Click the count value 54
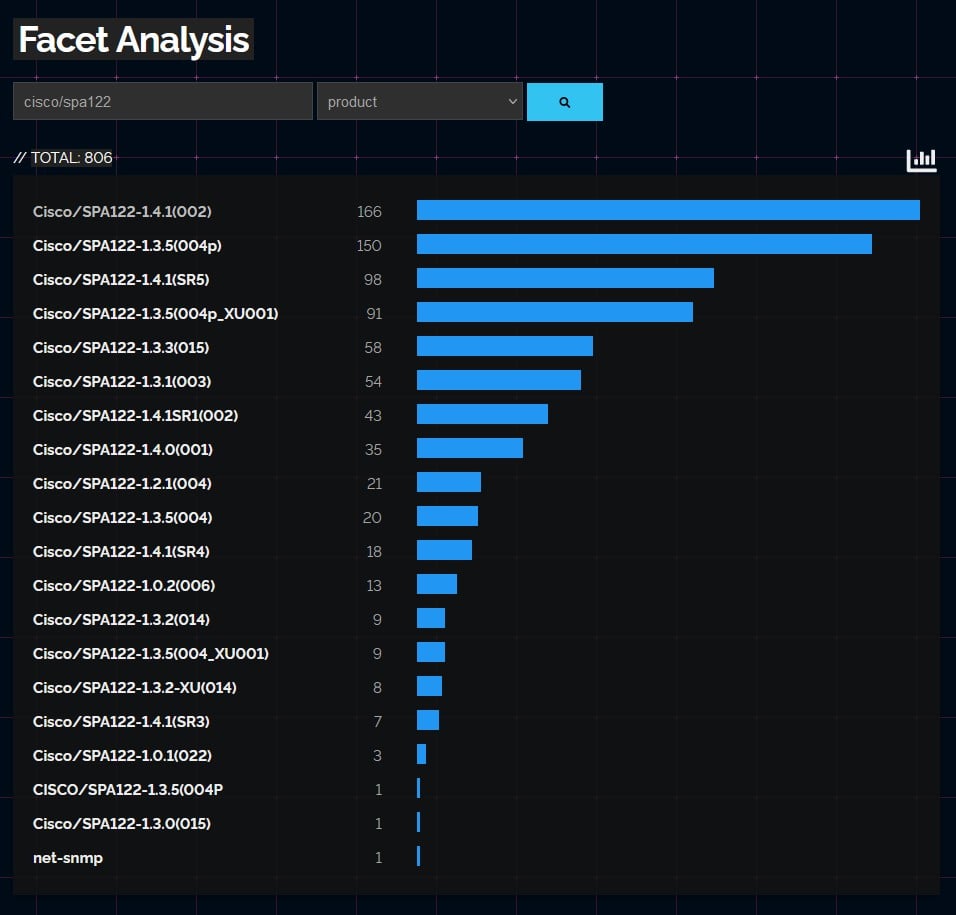956x915 pixels. click(373, 382)
